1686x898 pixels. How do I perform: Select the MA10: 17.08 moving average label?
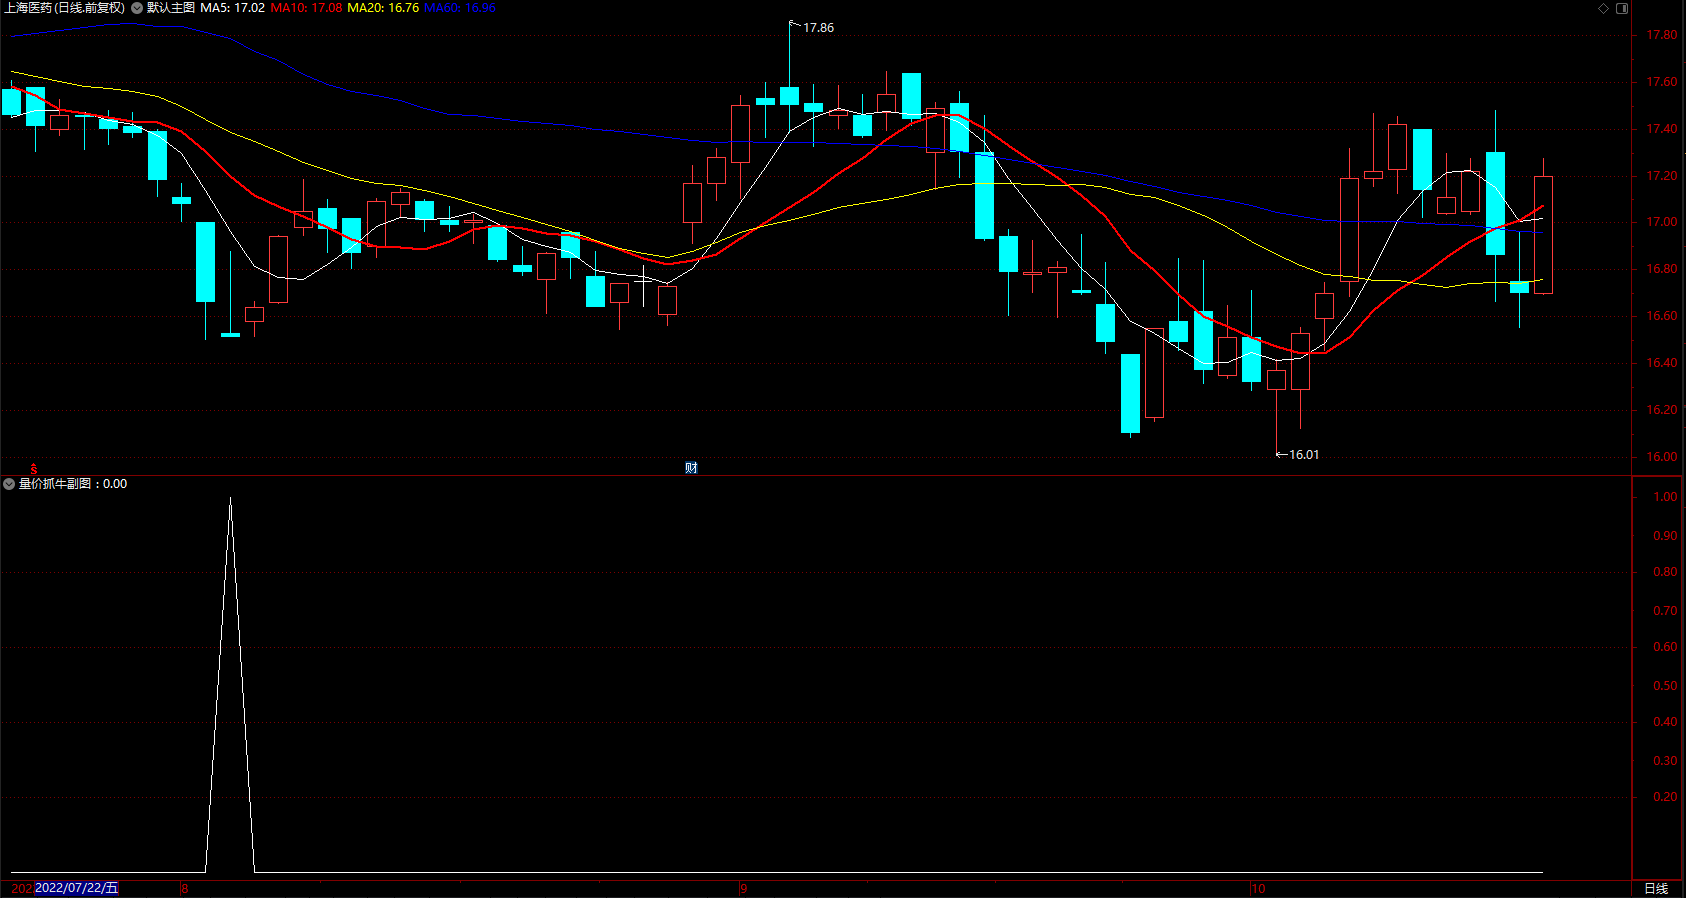pos(306,8)
